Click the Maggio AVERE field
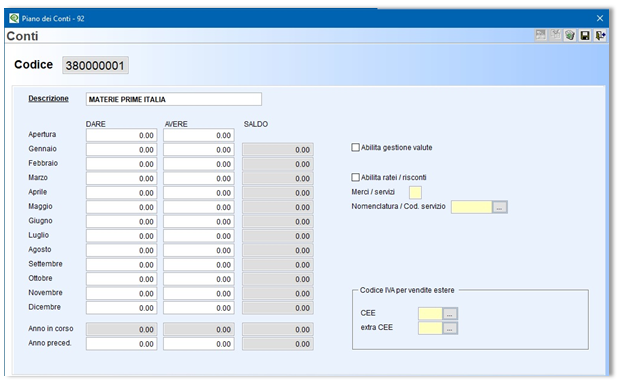Screen dimensions: 621x384 (198, 207)
